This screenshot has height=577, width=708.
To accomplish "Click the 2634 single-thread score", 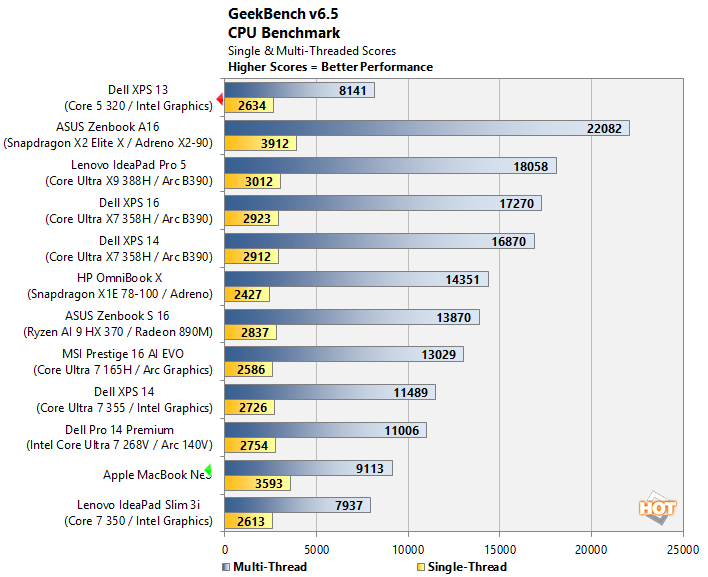I will coord(252,106).
